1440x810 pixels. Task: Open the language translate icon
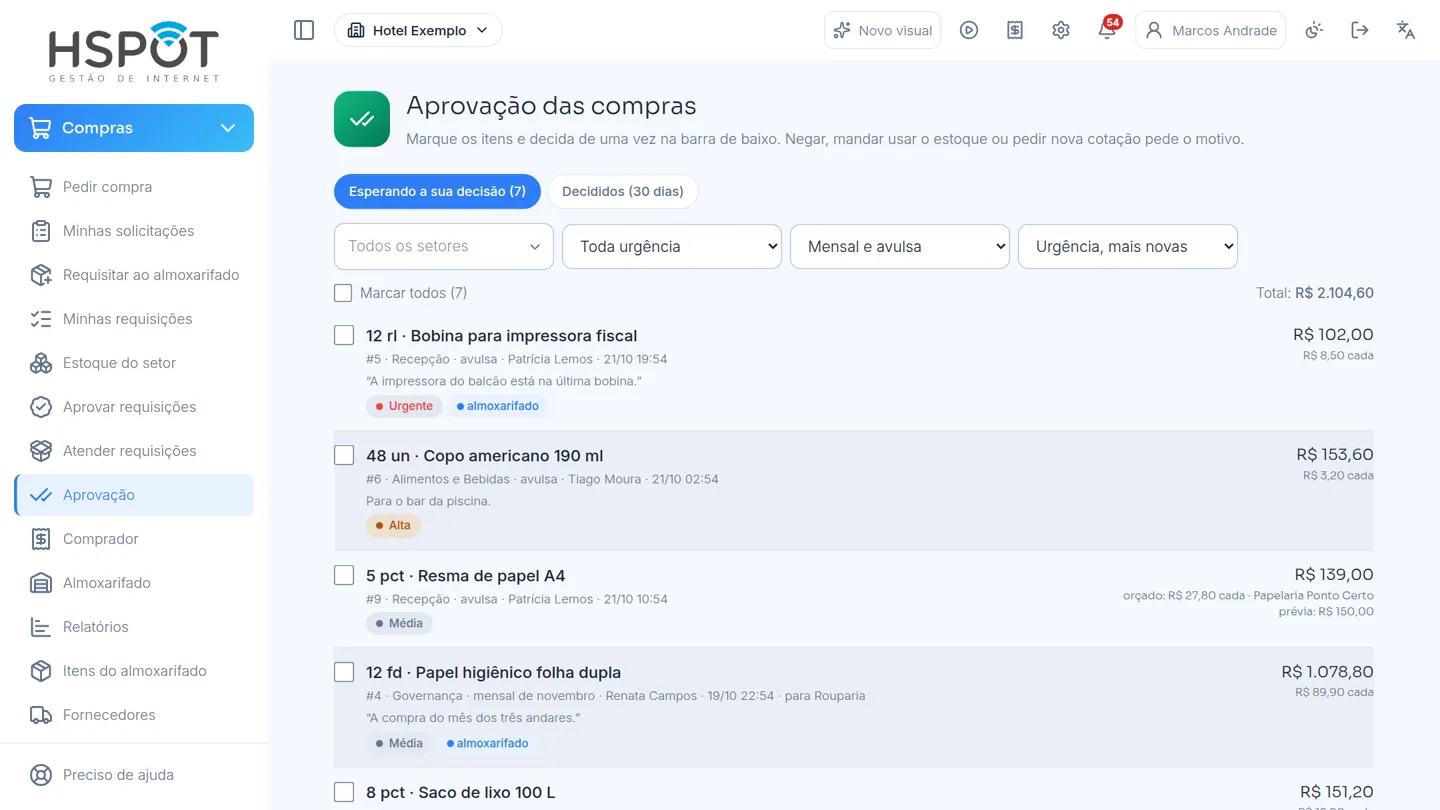(x=1406, y=30)
